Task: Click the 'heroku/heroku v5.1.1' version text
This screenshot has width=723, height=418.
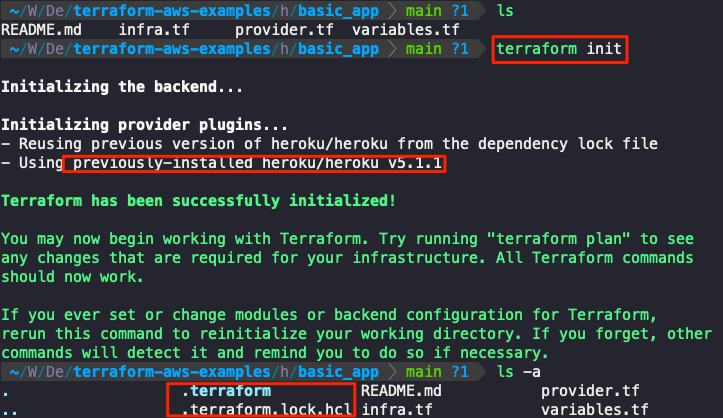Action: pos(352,163)
